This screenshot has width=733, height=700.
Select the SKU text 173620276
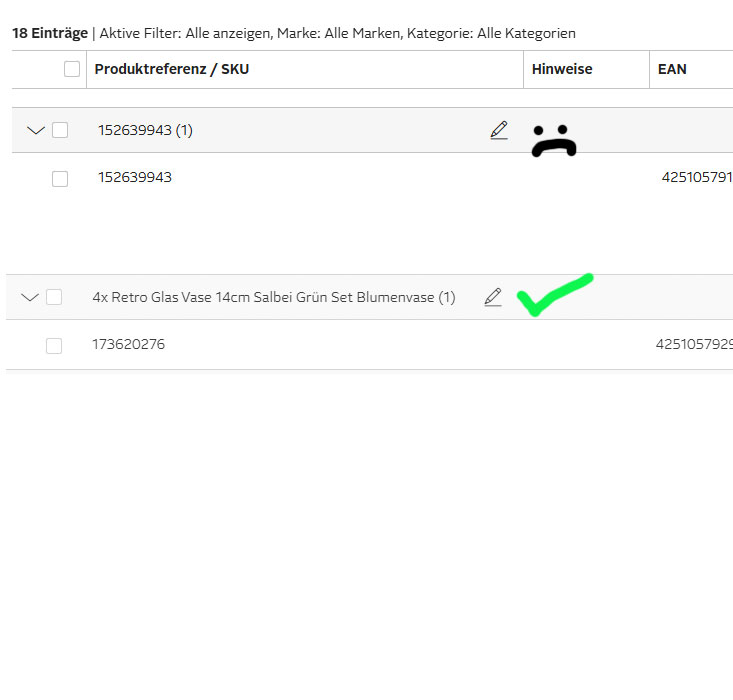128,345
